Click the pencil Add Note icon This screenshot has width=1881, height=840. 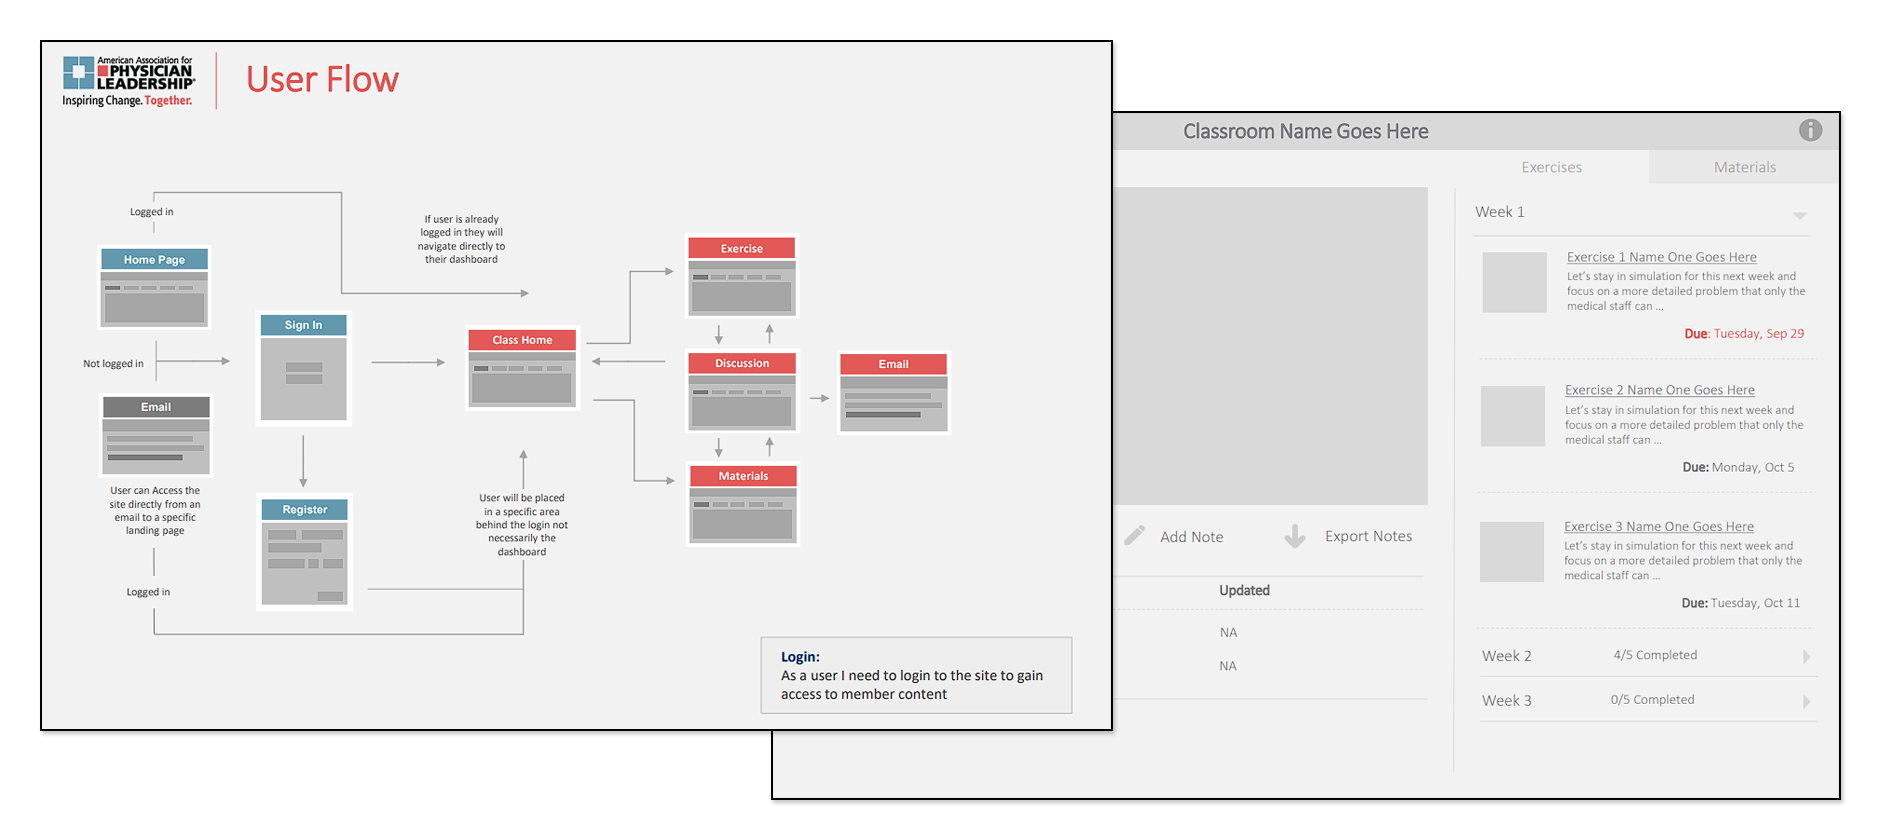click(1134, 536)
